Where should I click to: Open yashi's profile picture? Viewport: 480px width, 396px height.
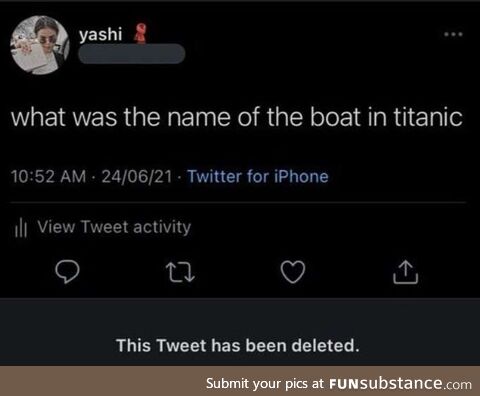pos(40,45)
